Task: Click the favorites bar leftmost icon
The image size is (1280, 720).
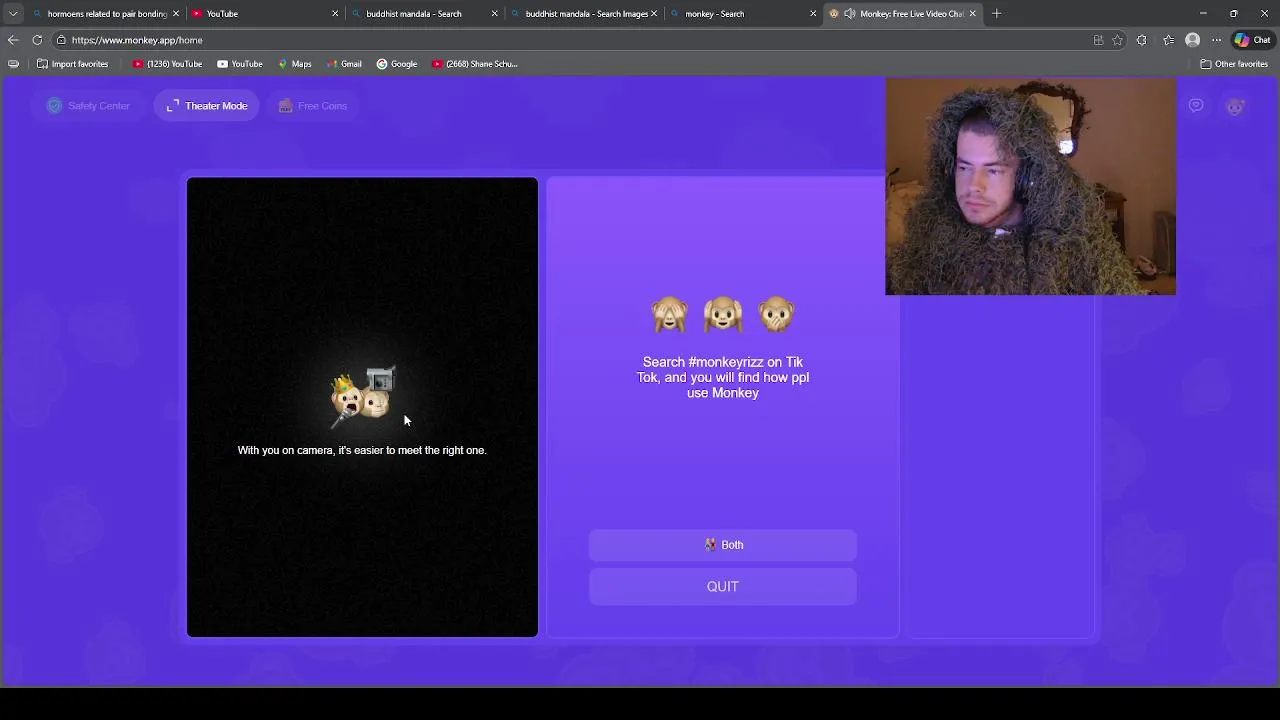Action: [x=13, y=64]
